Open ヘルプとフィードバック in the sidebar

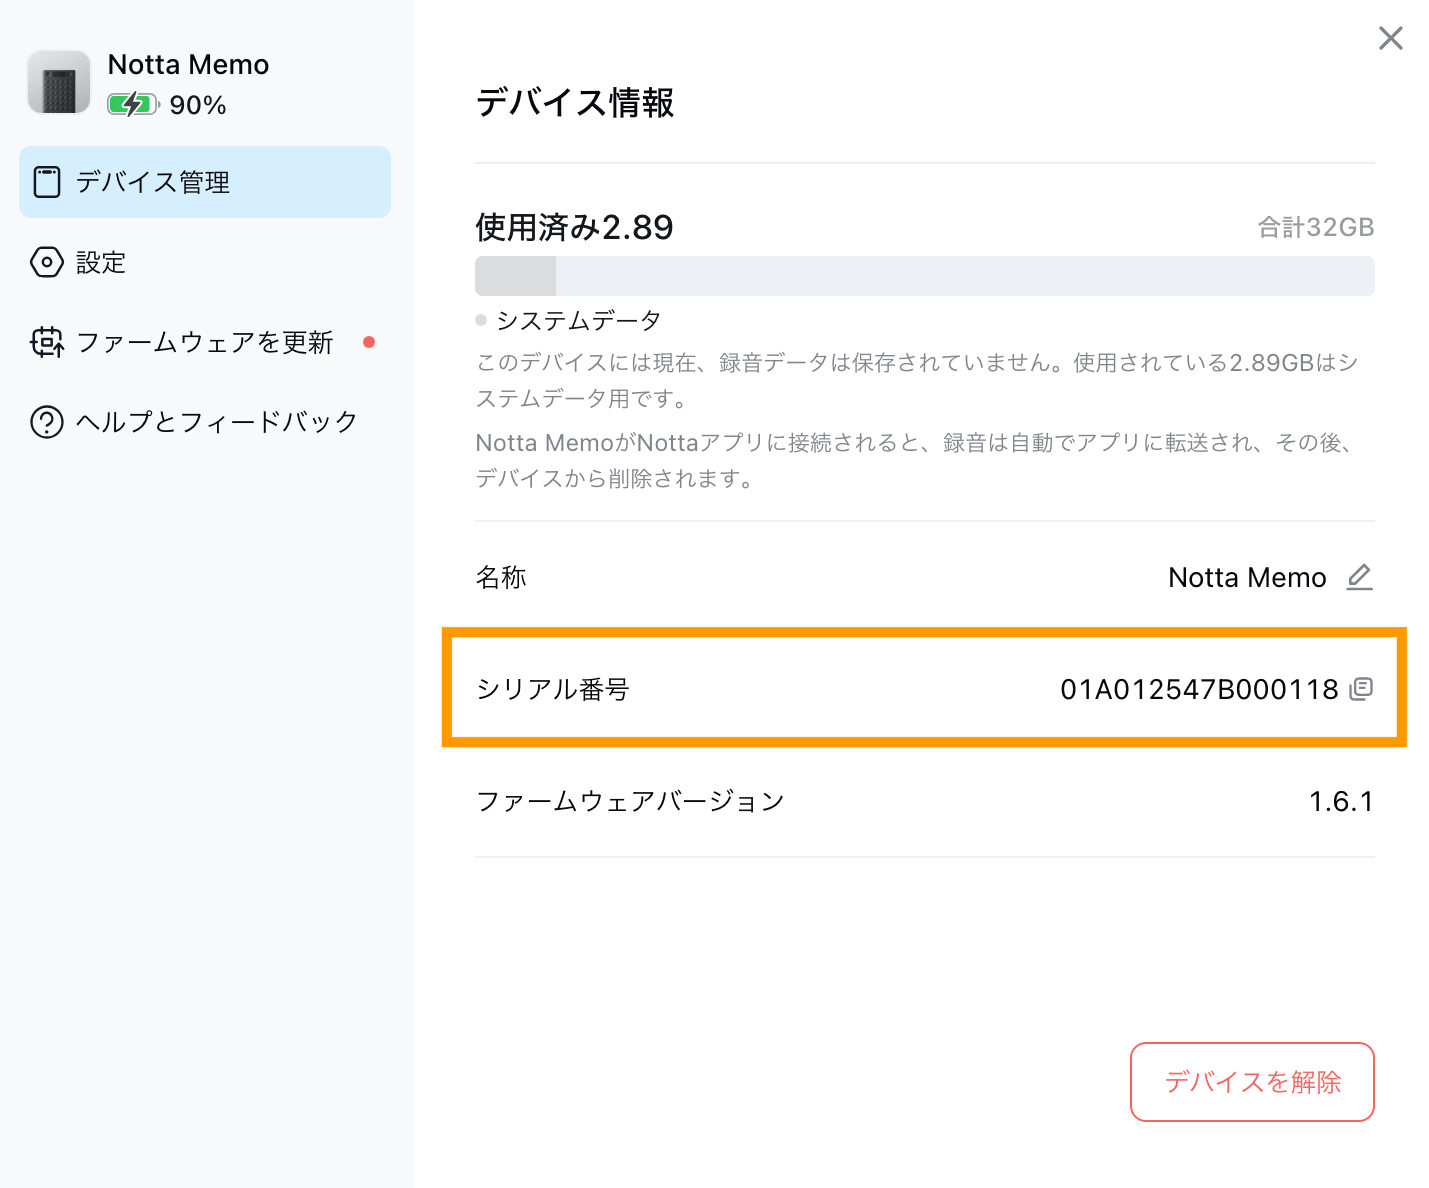pos(205,421)
